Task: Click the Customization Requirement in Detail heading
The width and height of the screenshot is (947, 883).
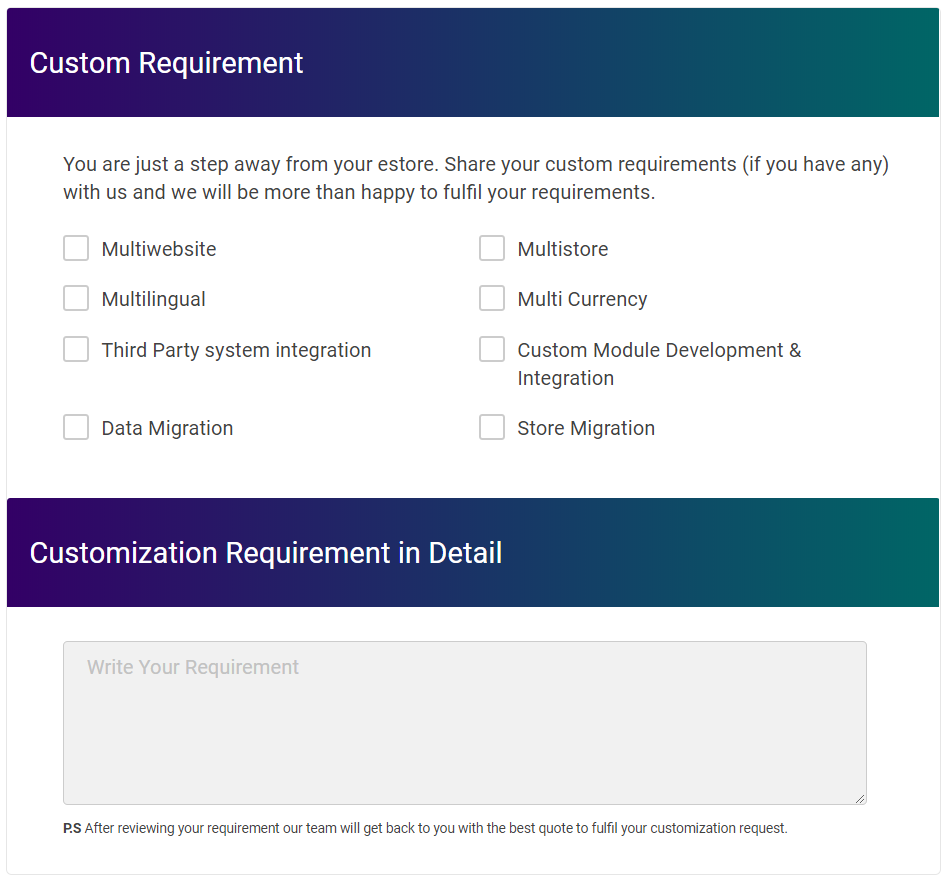Action: pos(266,553)
